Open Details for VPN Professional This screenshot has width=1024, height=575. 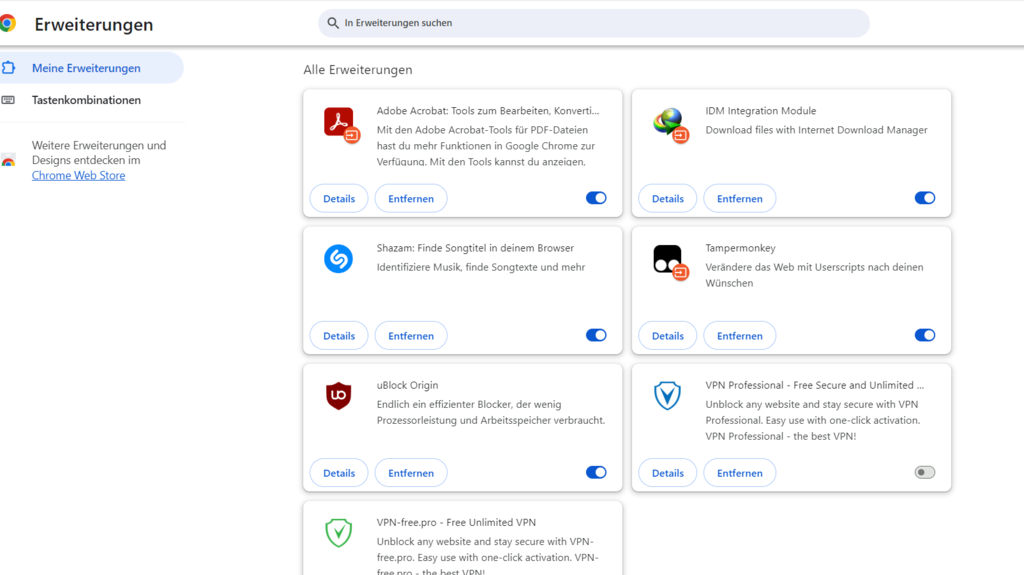click(x=667, y=473)
